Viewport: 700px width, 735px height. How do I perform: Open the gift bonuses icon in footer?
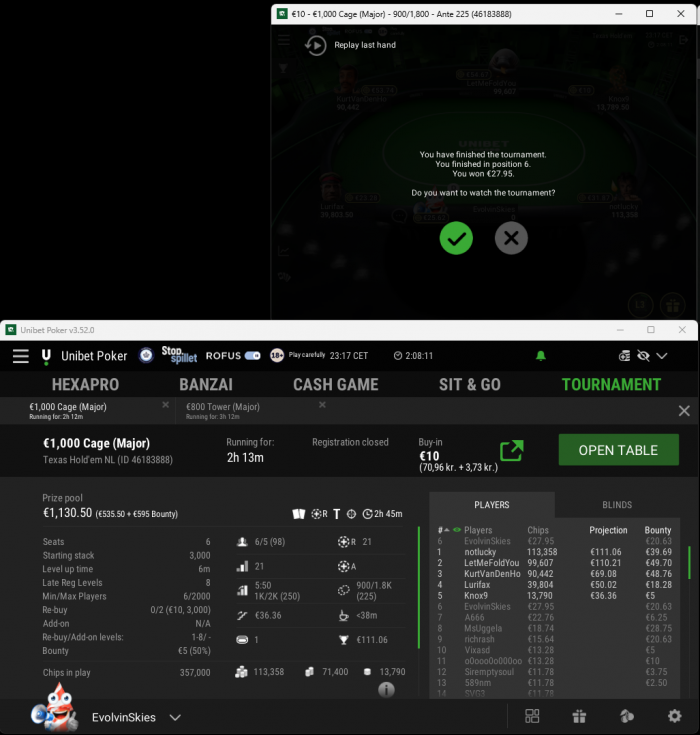click(x=580, y=716)
